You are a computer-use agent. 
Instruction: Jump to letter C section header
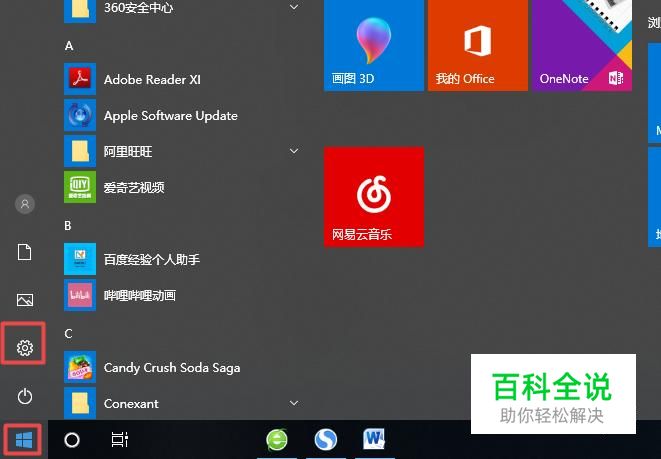(x=68, y=333)
